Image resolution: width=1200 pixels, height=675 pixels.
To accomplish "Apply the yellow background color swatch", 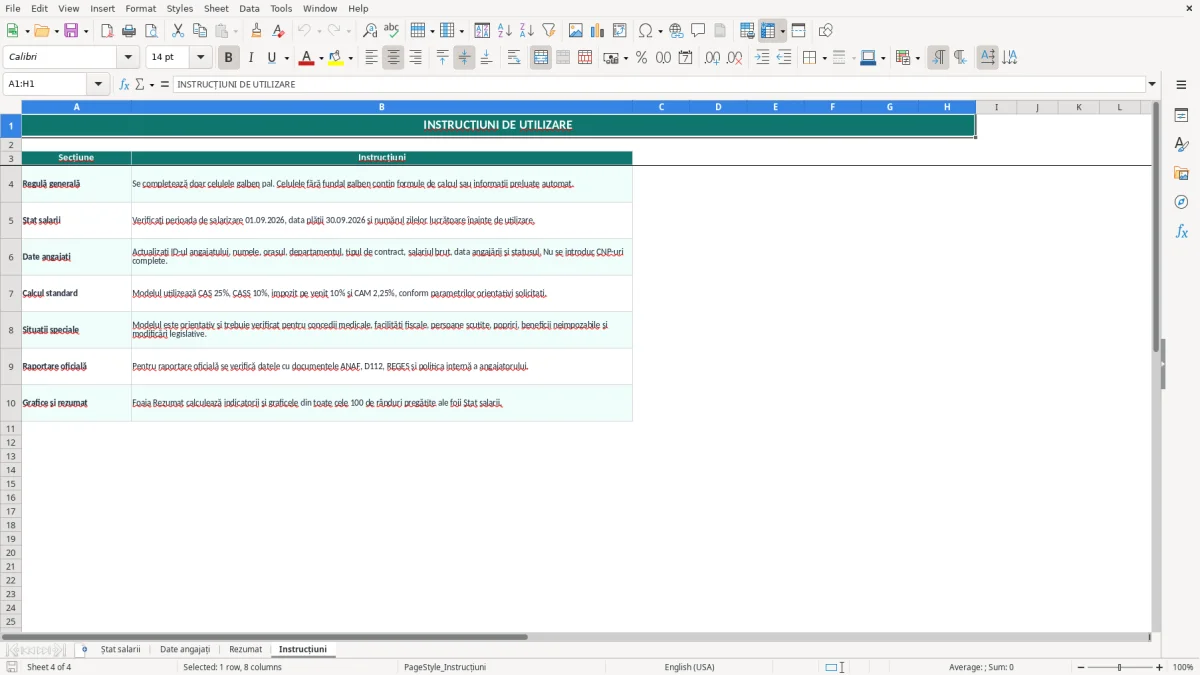I will pos(335,58).
